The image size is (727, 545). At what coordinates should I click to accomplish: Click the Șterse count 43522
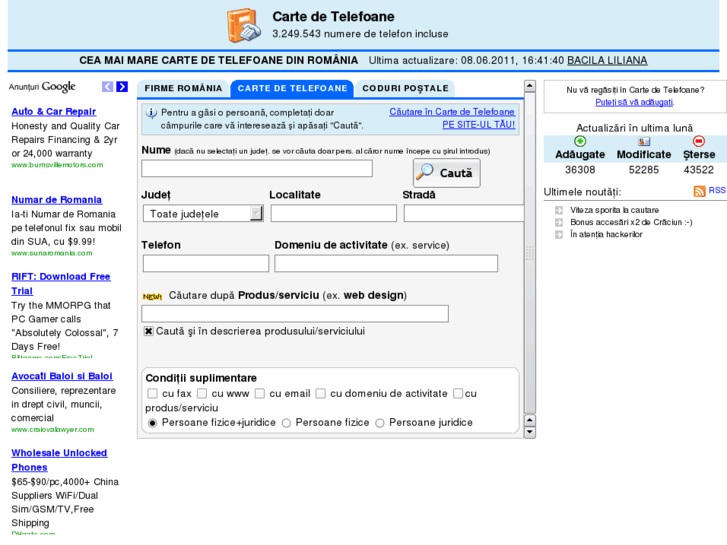tap(699, 170)
